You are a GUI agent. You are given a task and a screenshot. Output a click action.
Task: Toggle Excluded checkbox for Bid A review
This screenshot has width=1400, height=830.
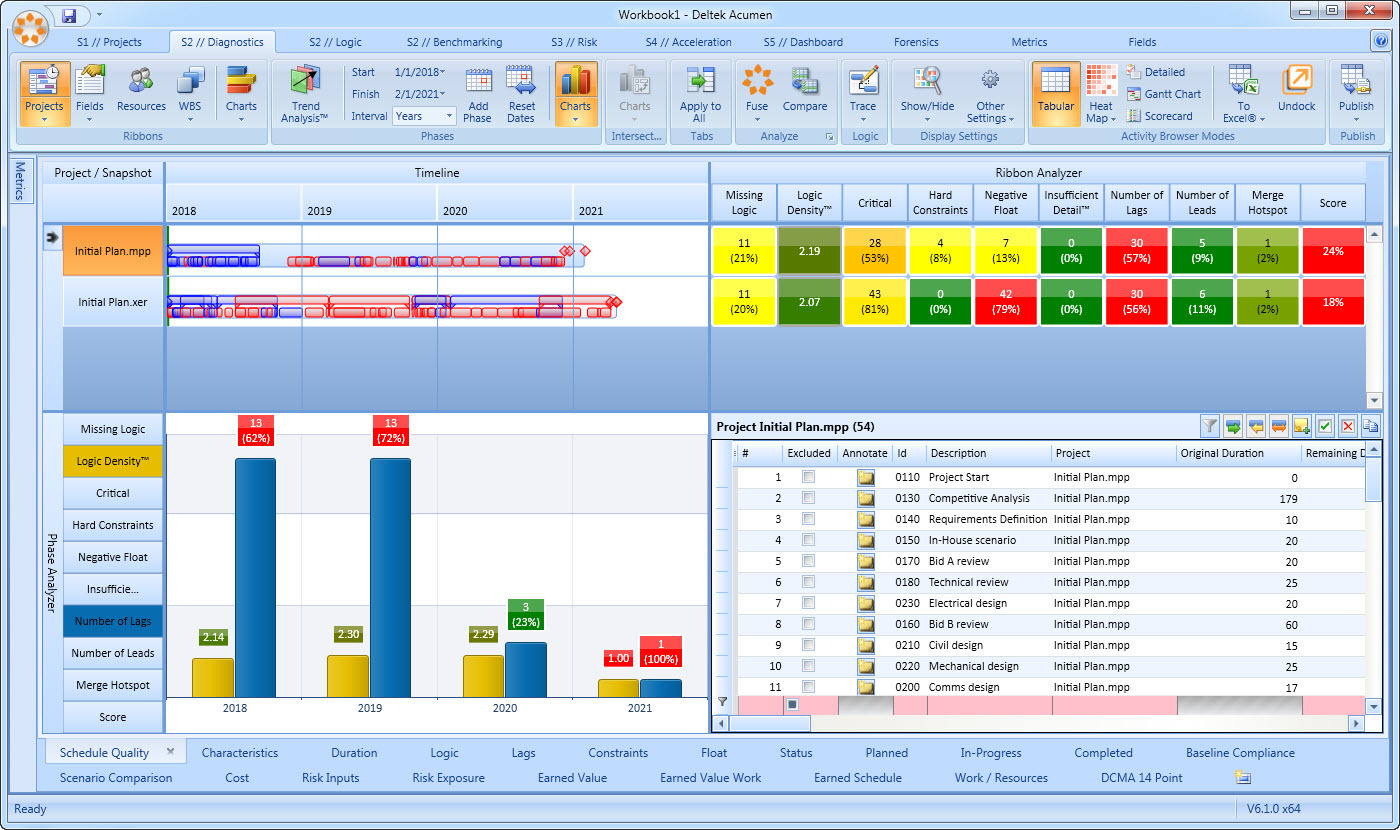(808, 562)
